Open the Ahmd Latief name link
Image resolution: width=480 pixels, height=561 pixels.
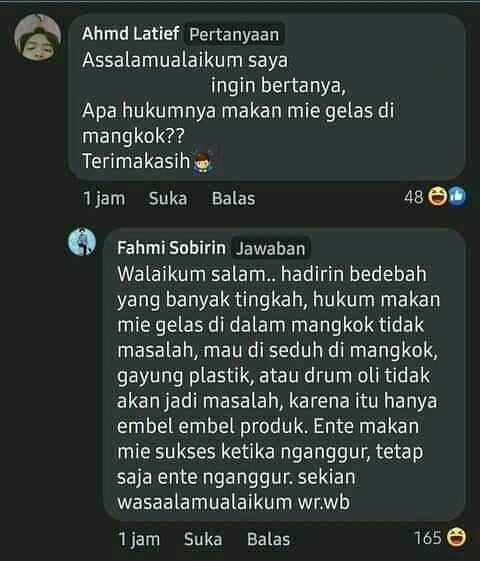(131, 34)
